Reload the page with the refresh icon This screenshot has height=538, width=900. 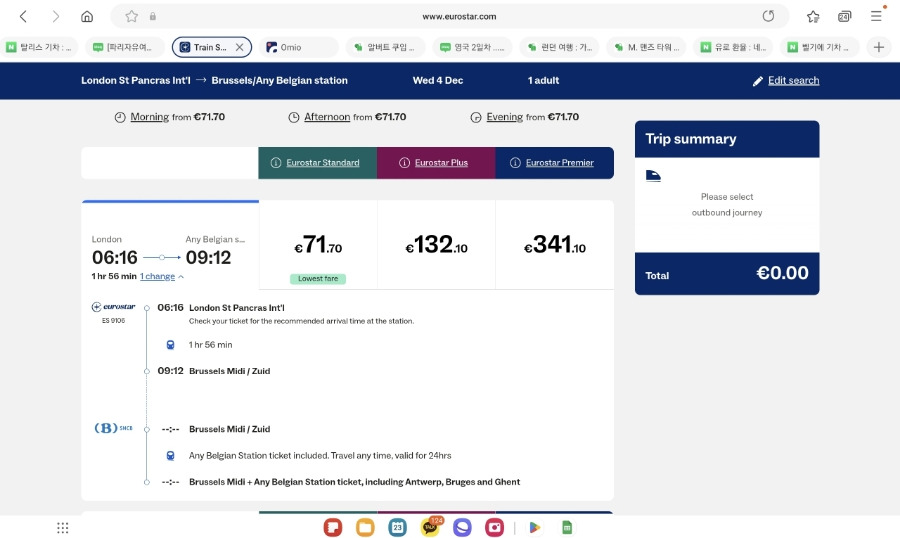click(768, 16)
